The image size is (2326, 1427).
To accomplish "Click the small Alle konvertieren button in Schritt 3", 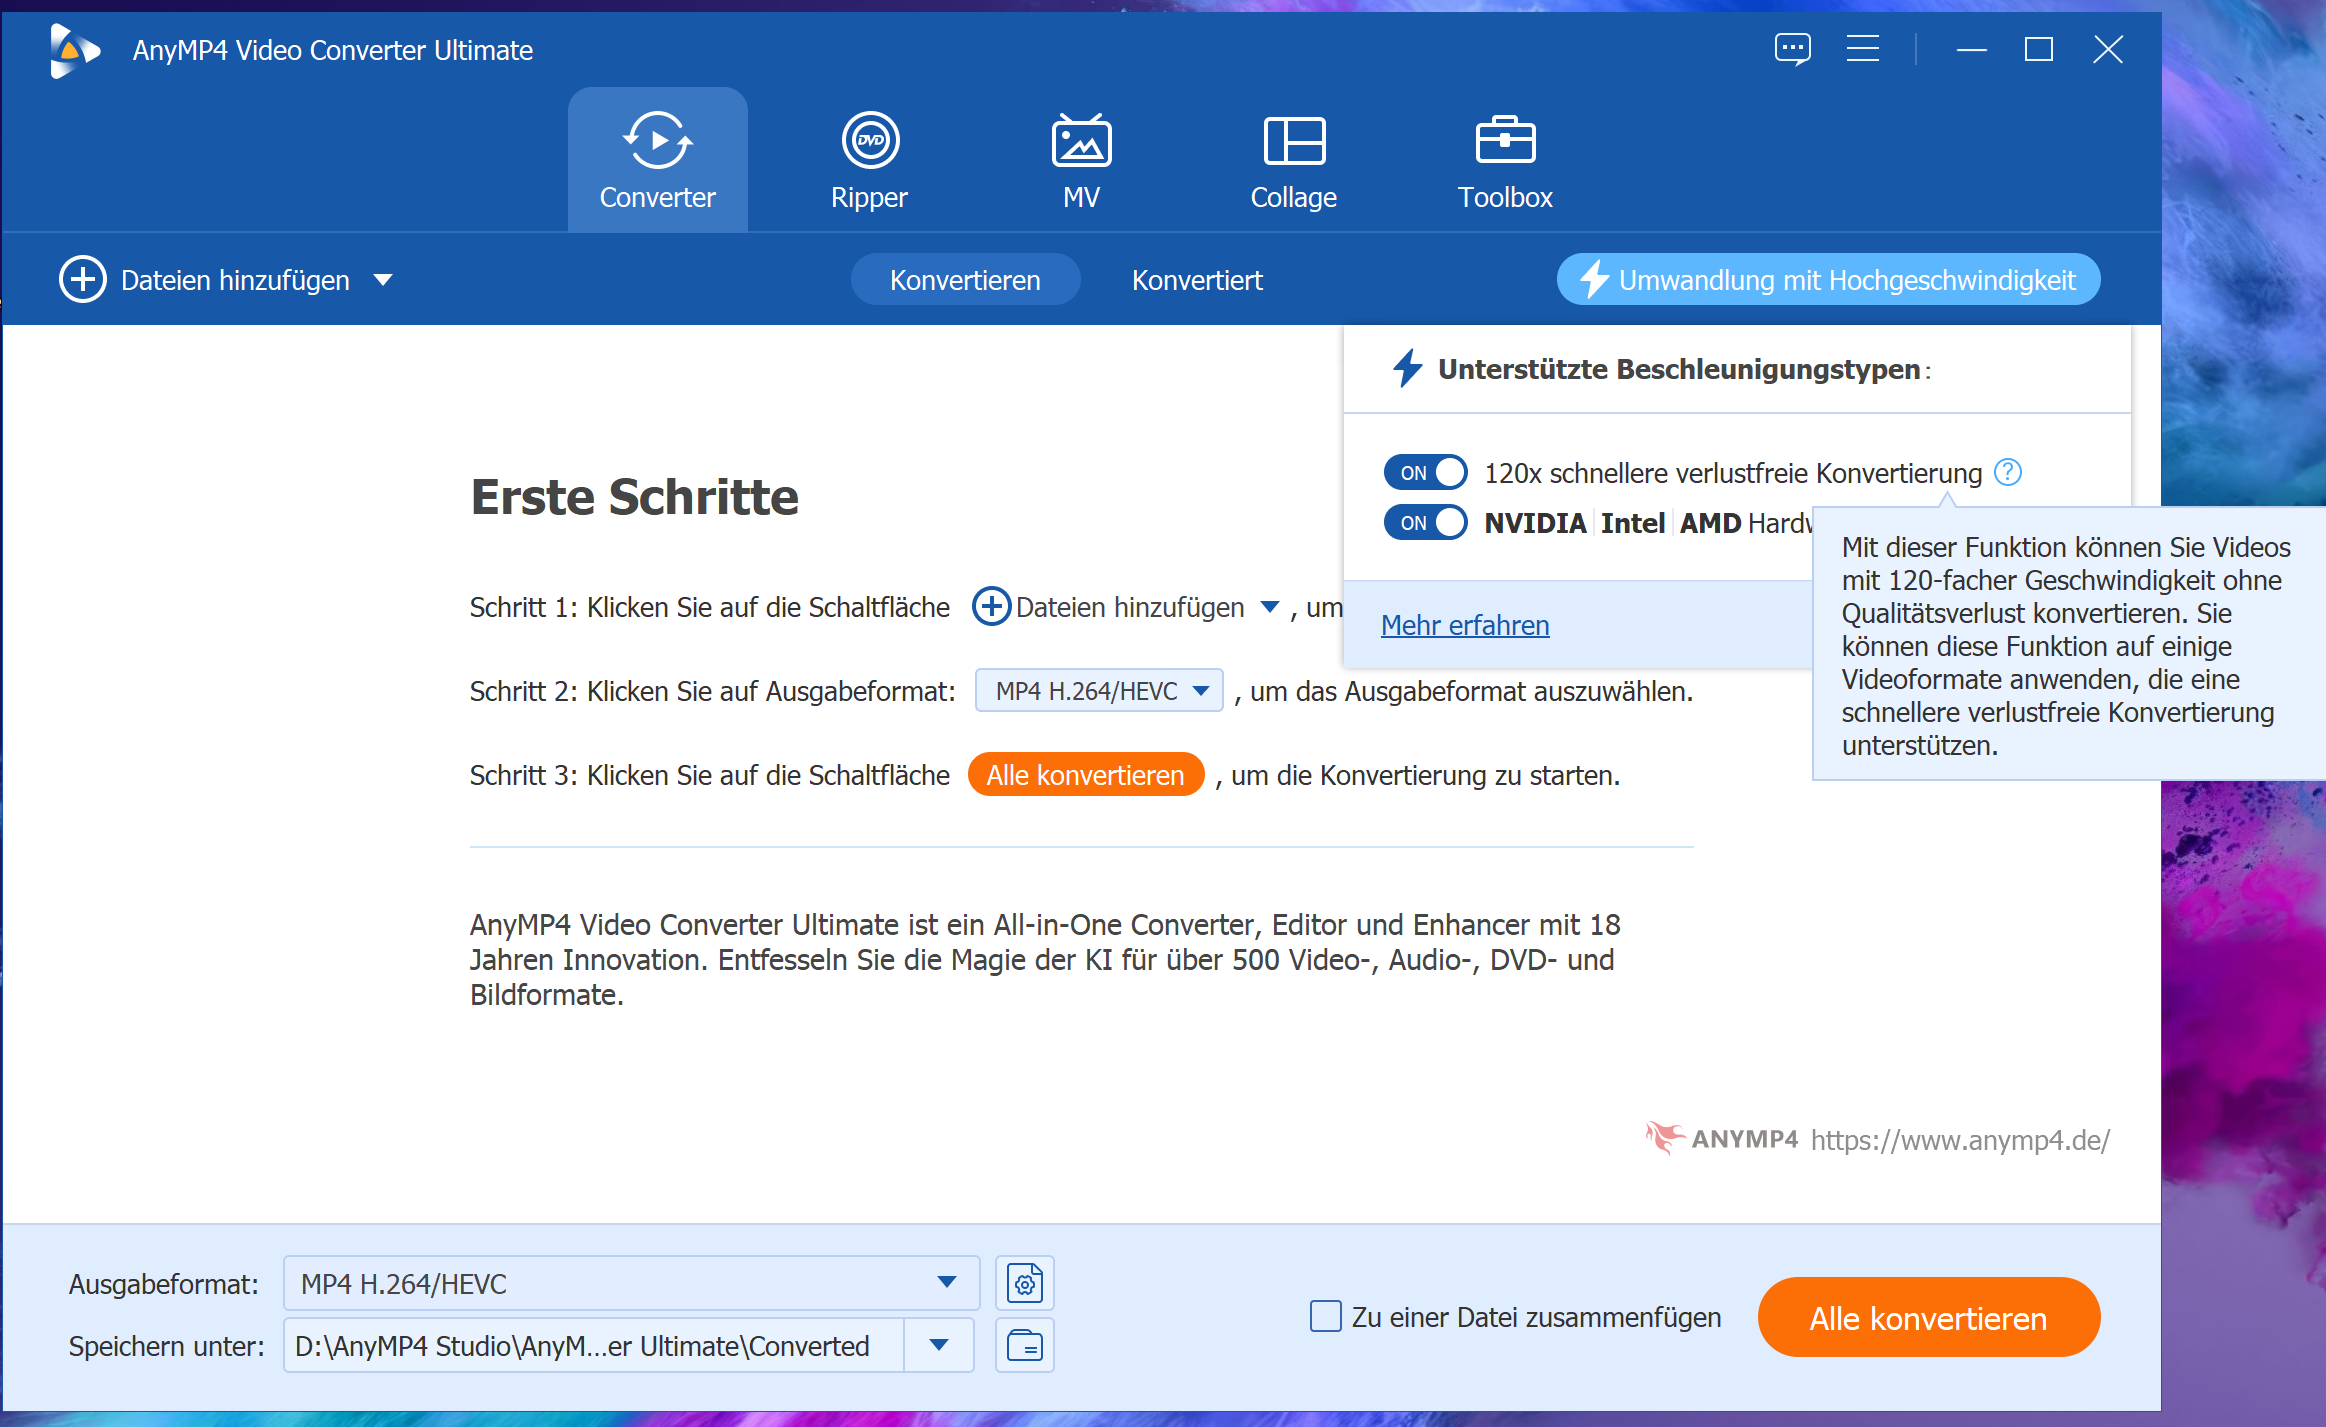I will coord(1085,775).
